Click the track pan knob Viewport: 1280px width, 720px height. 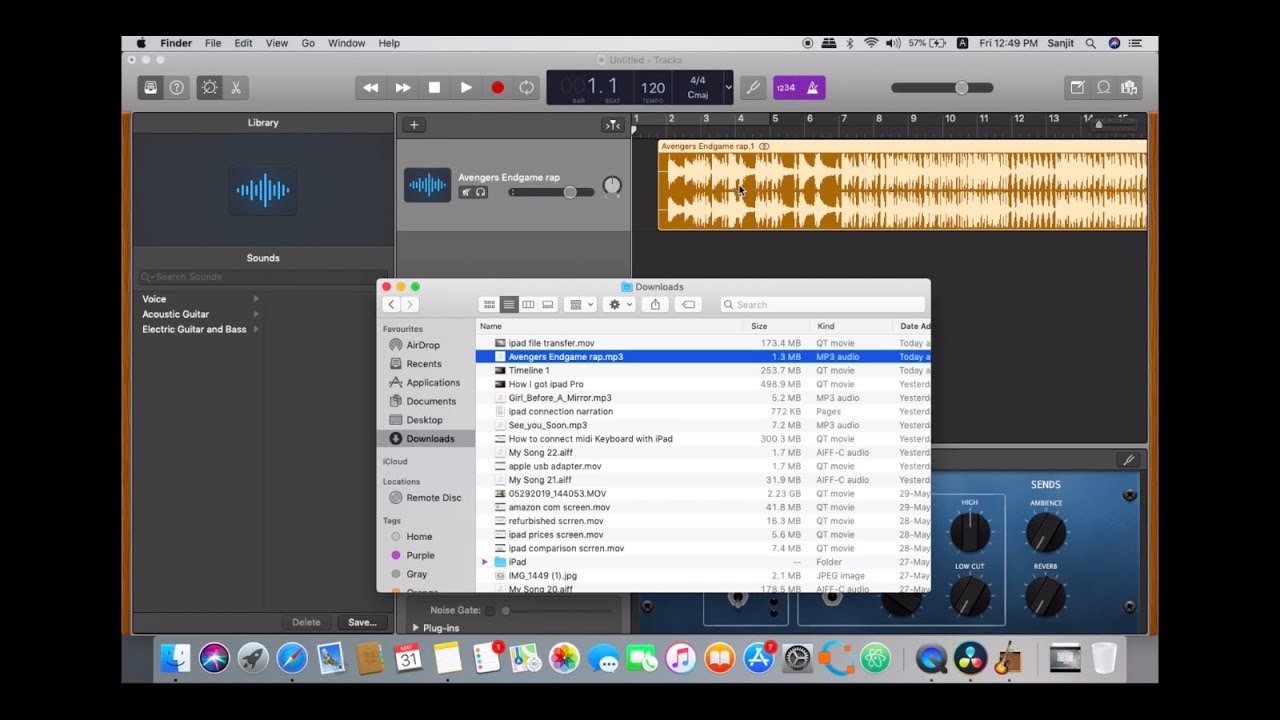point(612,186)
